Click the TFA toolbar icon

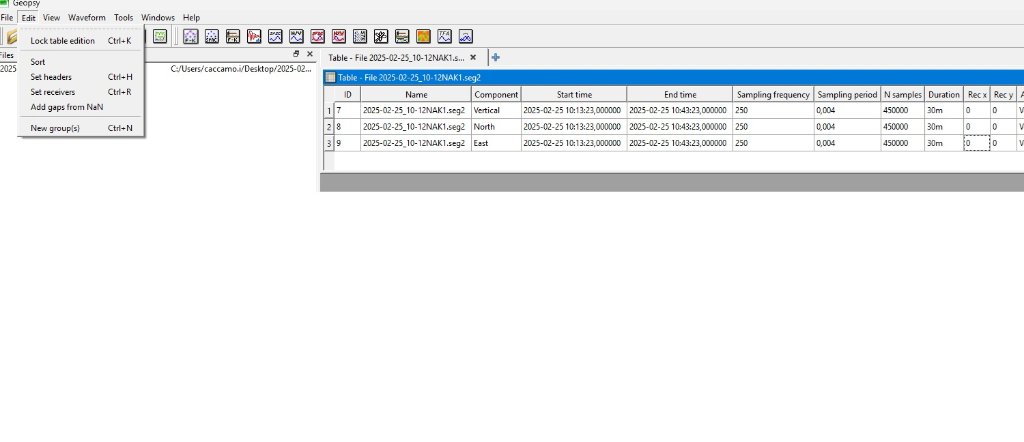coord(444,36)
